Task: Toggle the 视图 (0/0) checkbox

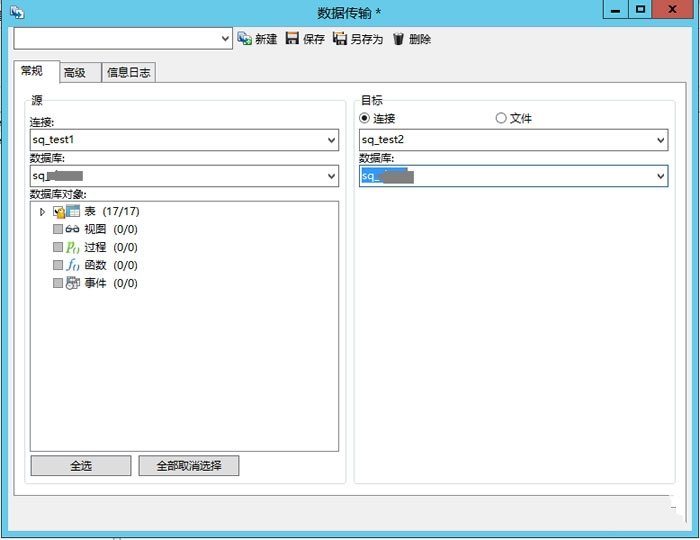Action: click(58, 229)
